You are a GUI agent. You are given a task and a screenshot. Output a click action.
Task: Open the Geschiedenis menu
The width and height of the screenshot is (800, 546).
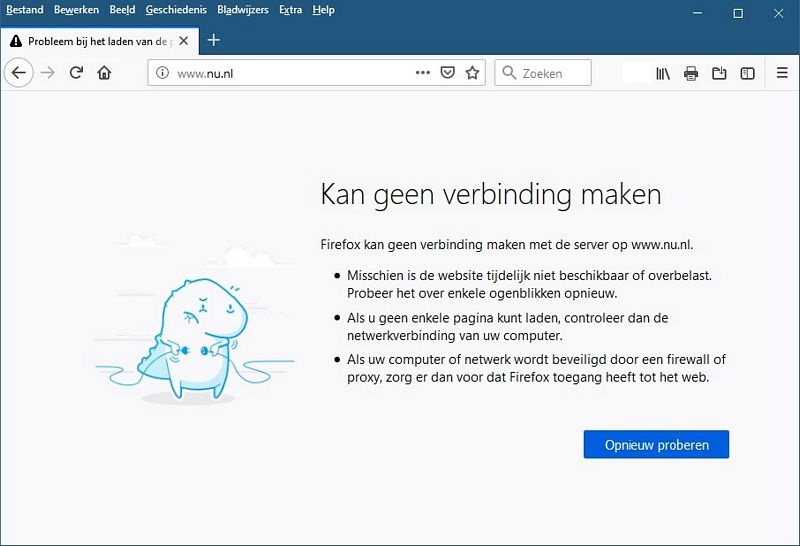tap(176, 10)
